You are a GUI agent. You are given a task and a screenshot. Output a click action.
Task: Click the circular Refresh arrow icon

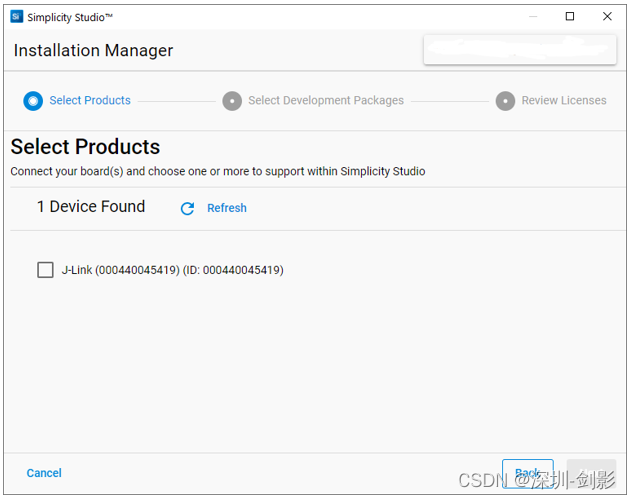[187, 208]
